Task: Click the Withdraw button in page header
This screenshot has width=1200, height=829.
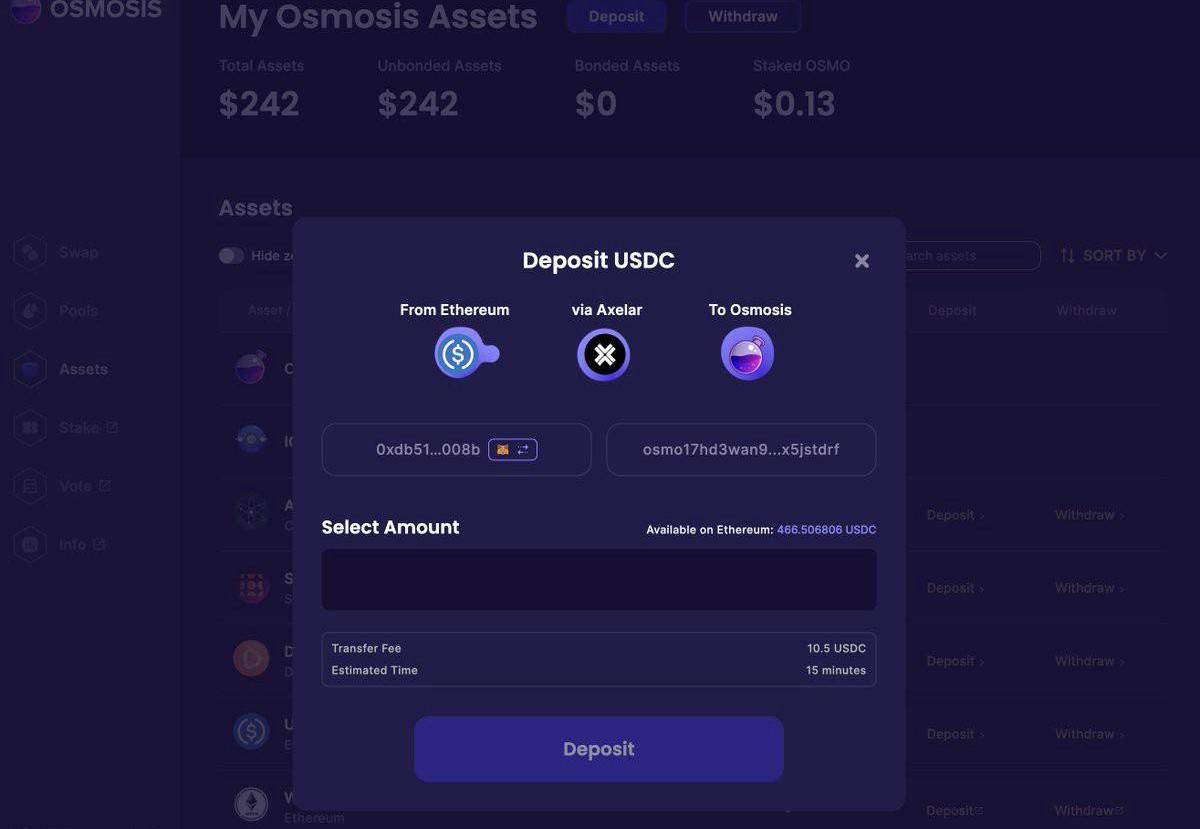Action: click(742, 17)
